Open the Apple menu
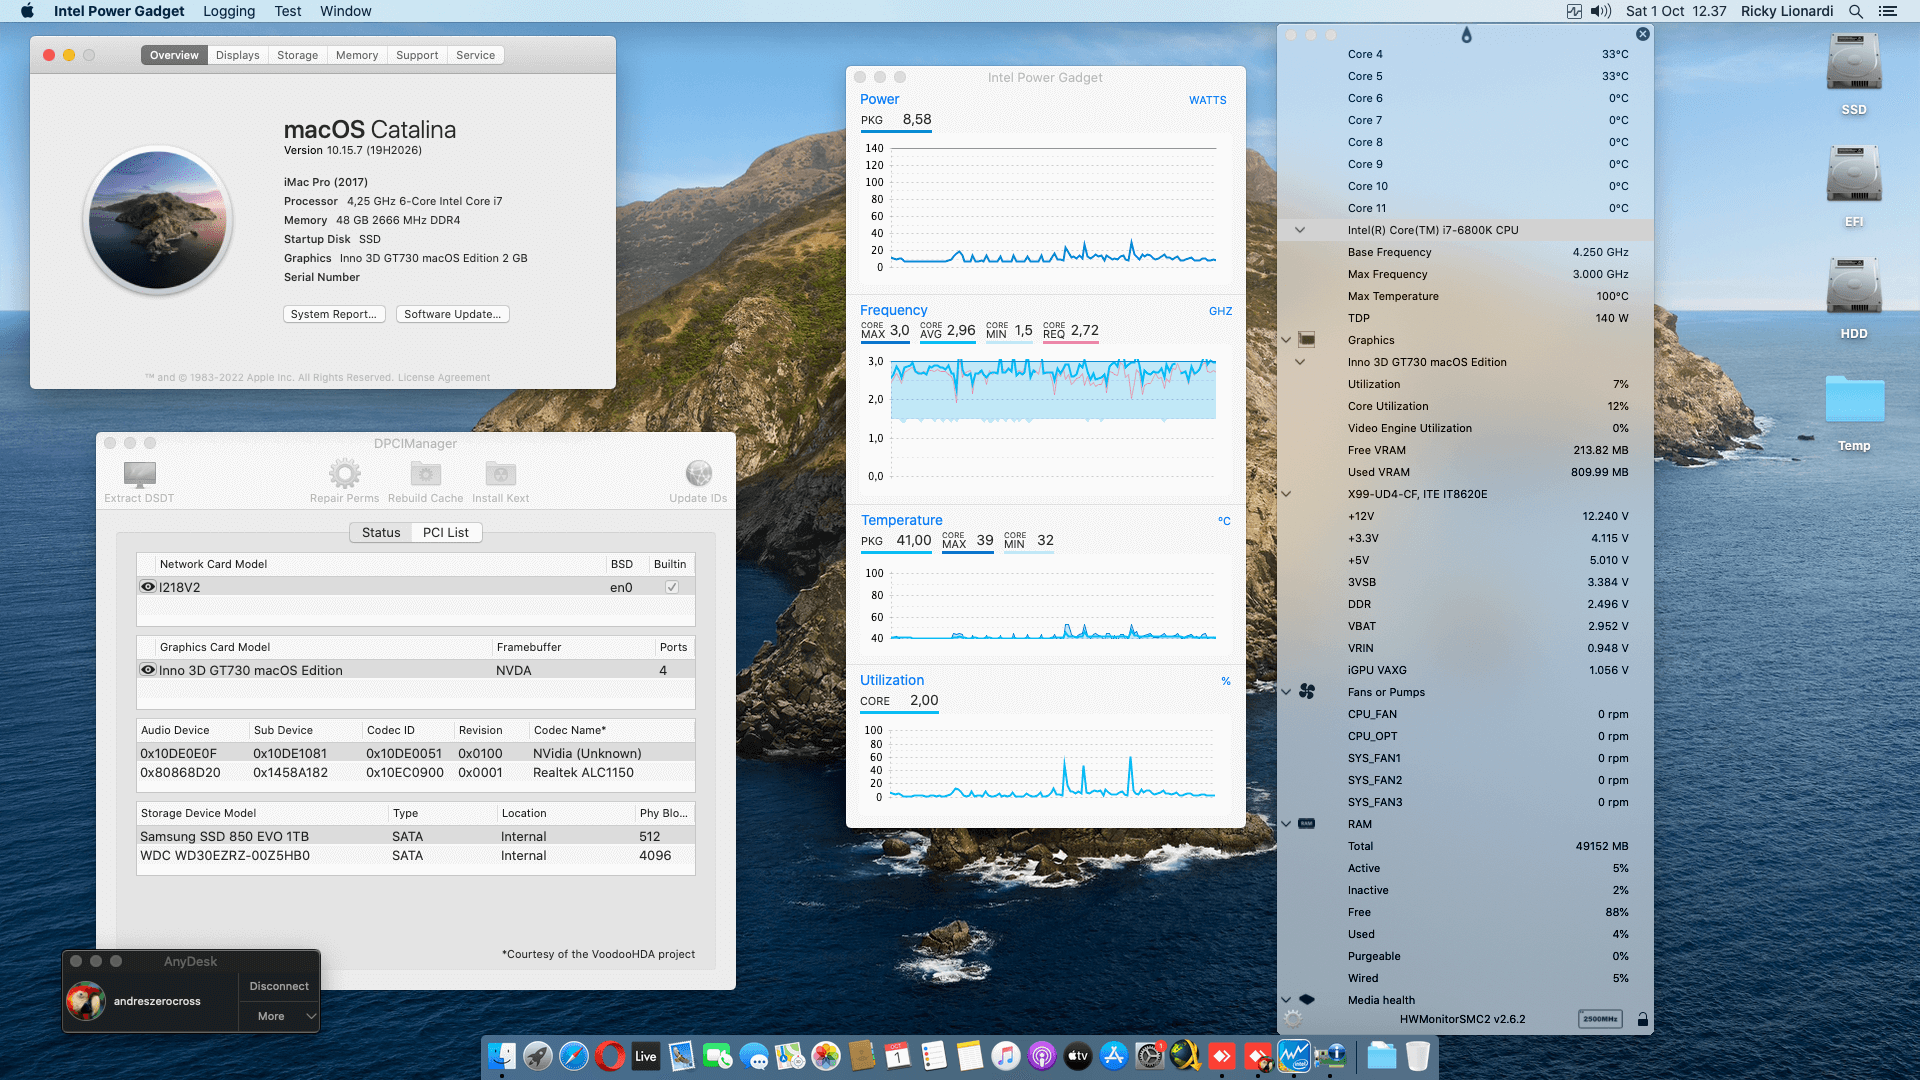1920x1080 pixels. (27, 11)
